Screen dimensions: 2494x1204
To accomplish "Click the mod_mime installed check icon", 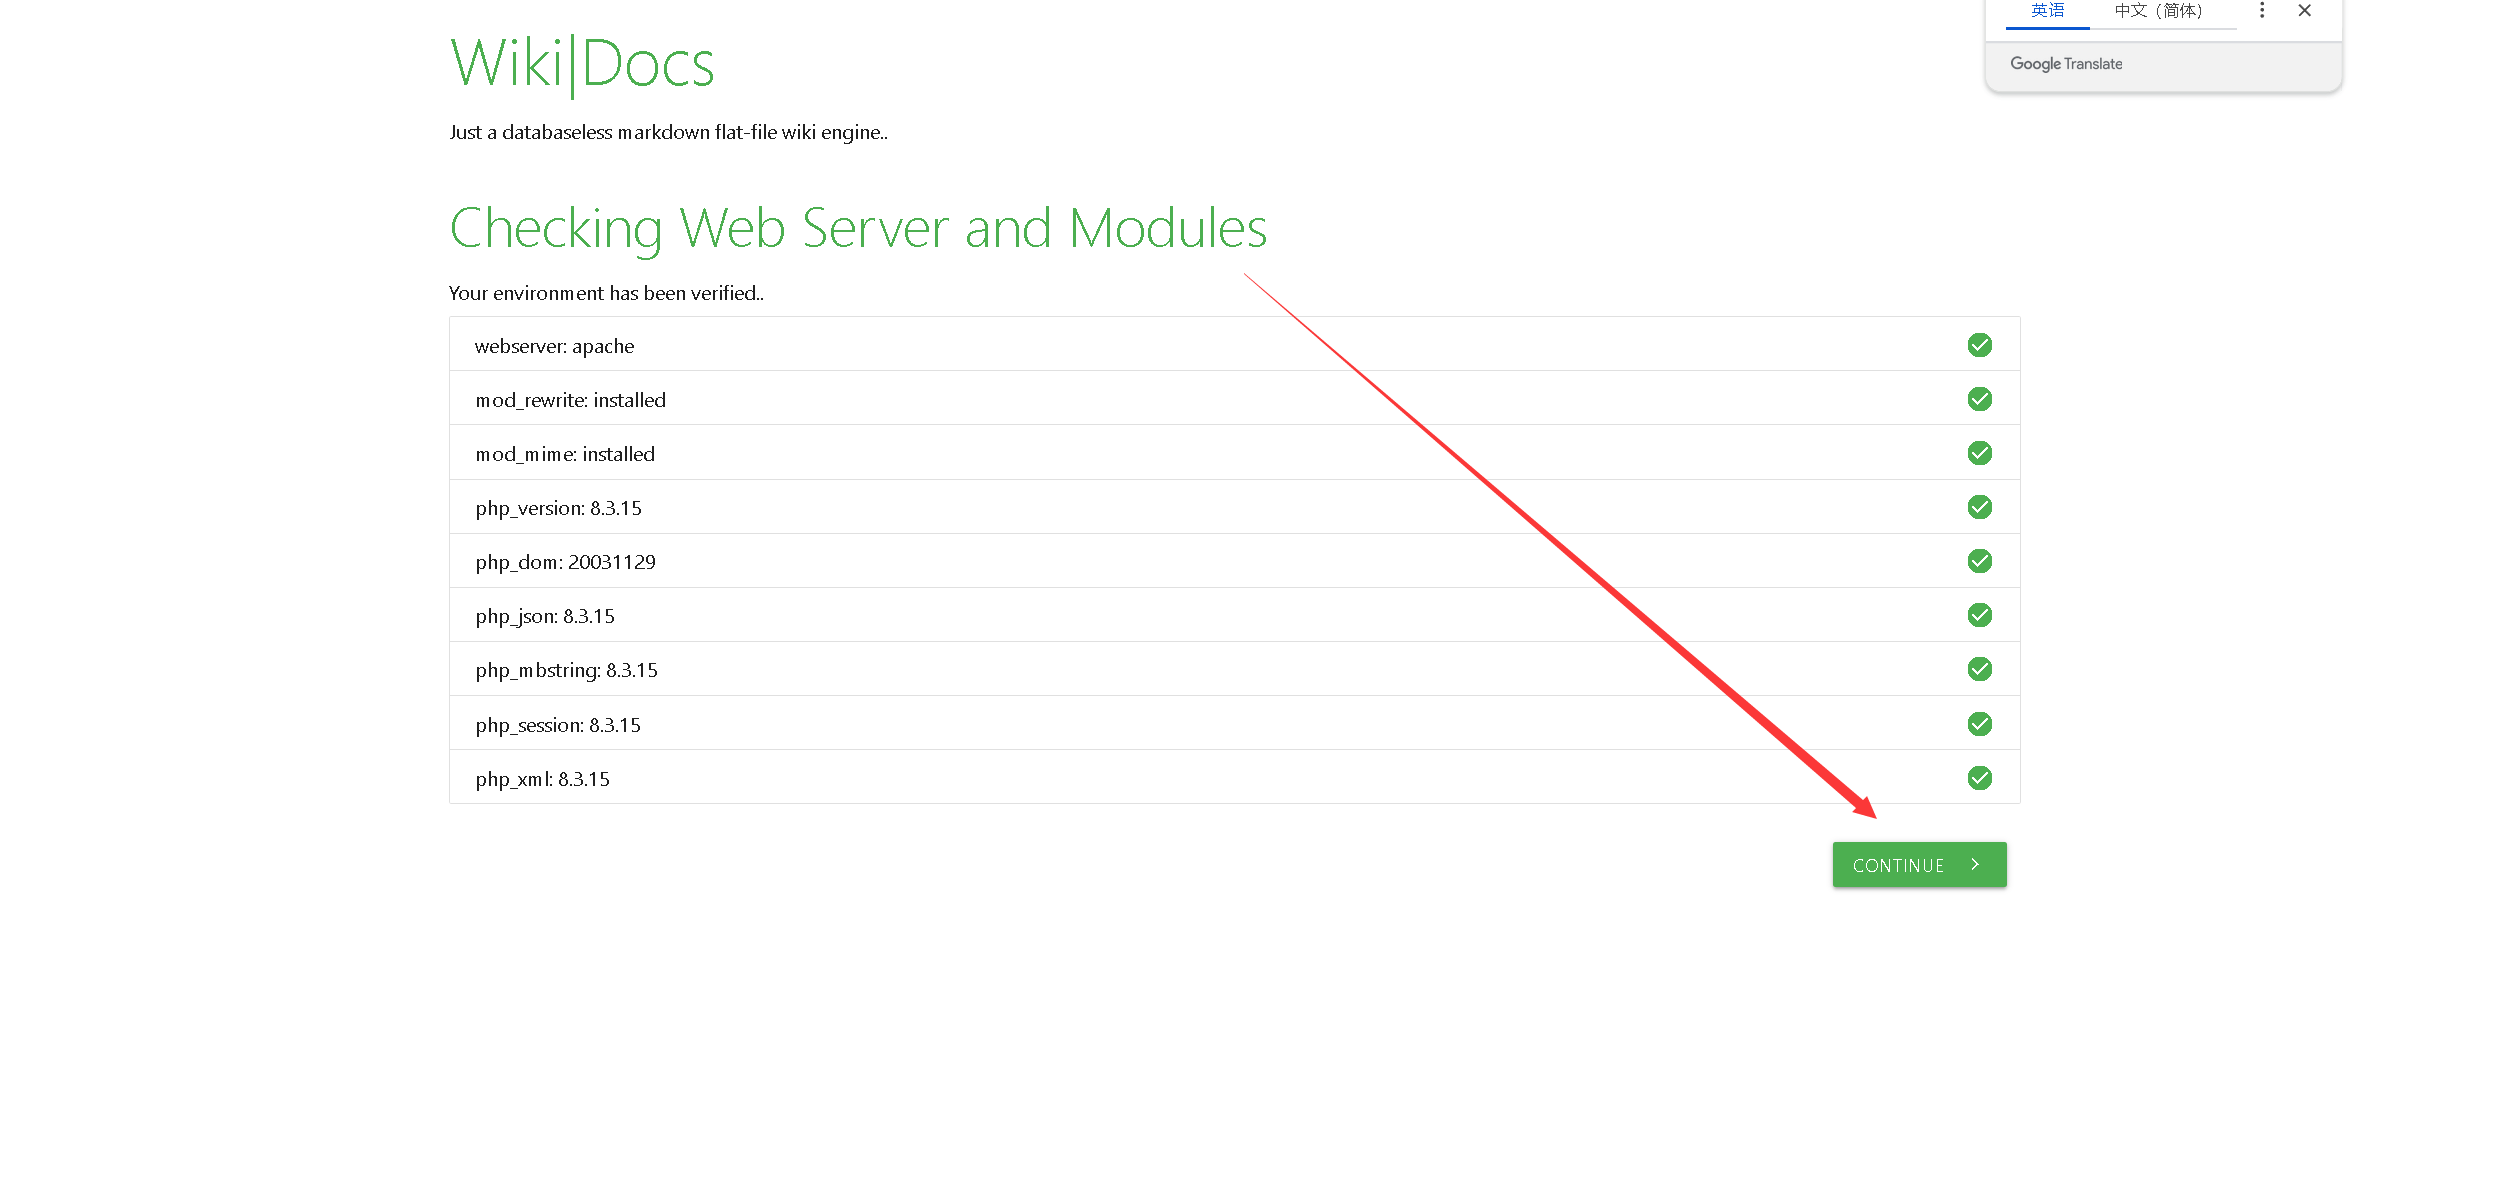I will [x=1979, y=453].
